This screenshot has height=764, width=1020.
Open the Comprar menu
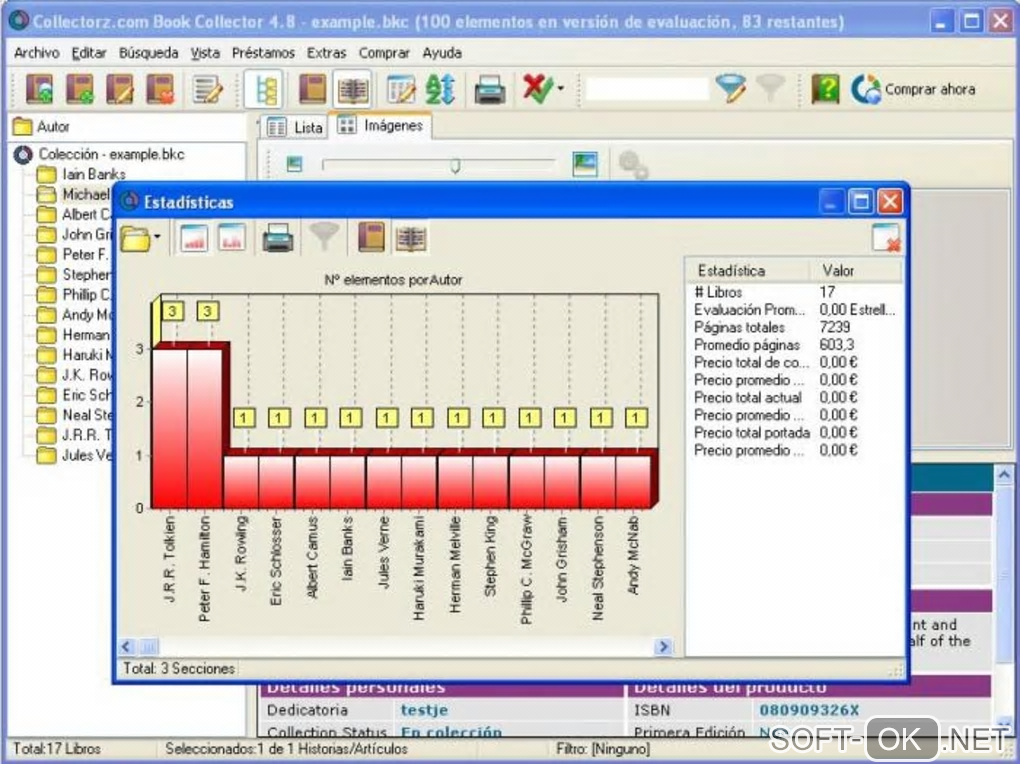click(x=384, y=53)
